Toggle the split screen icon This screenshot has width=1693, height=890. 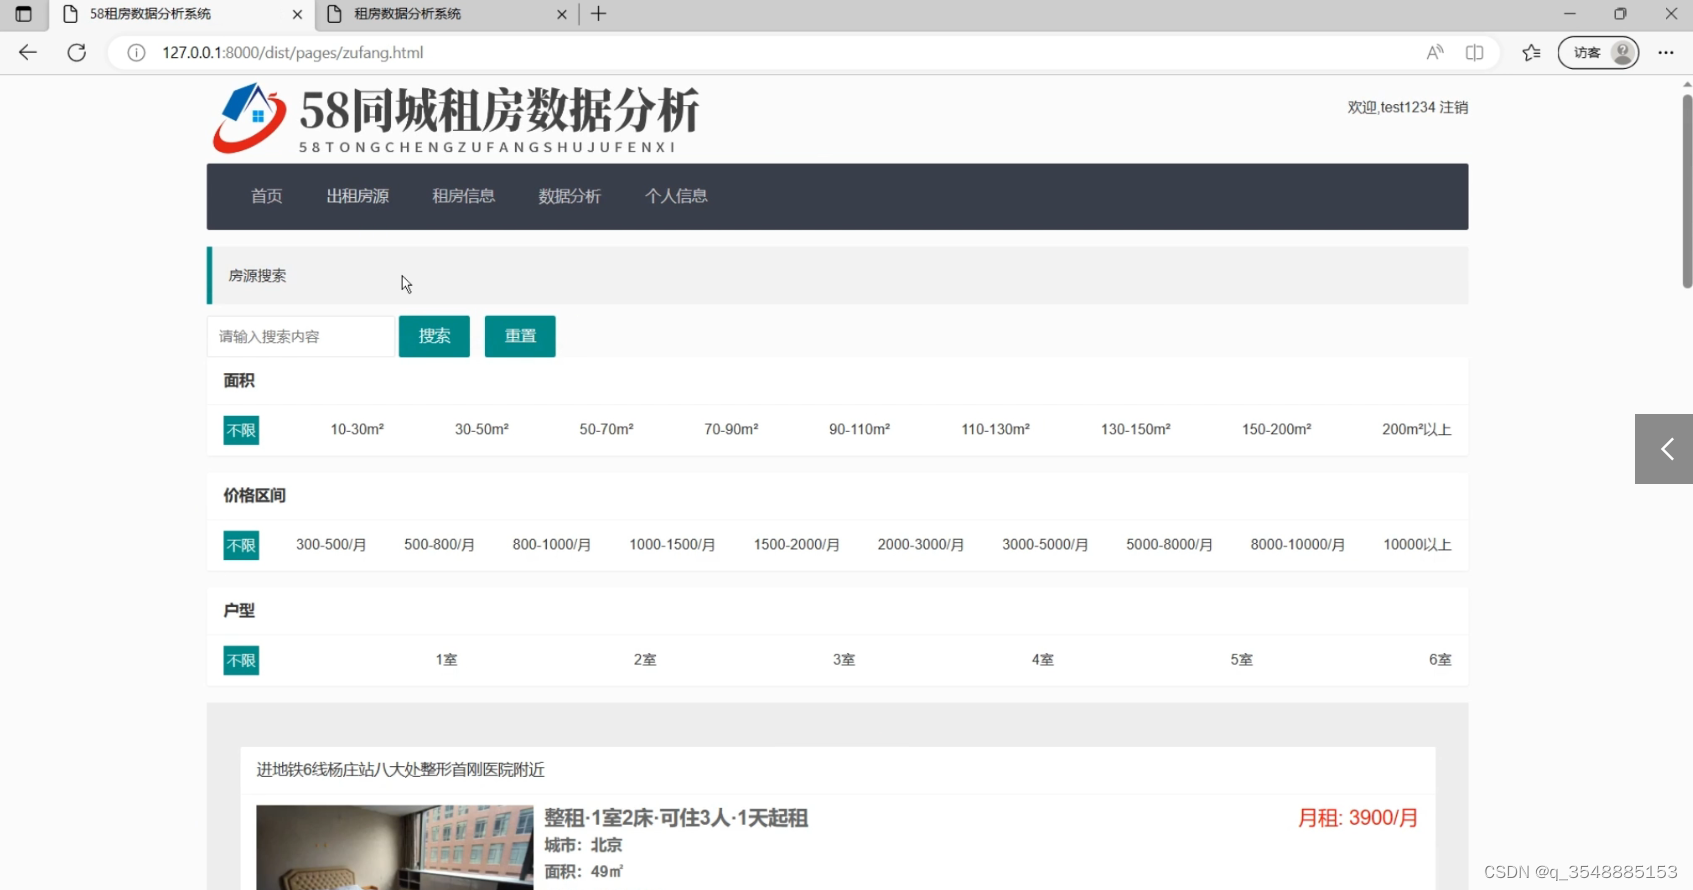tap(1474, 52)
